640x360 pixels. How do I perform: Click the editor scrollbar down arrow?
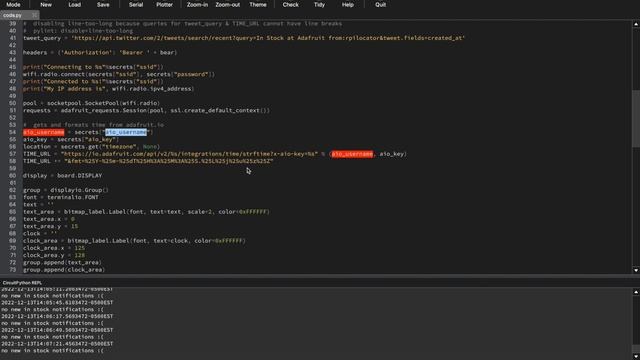click(636, 270)
